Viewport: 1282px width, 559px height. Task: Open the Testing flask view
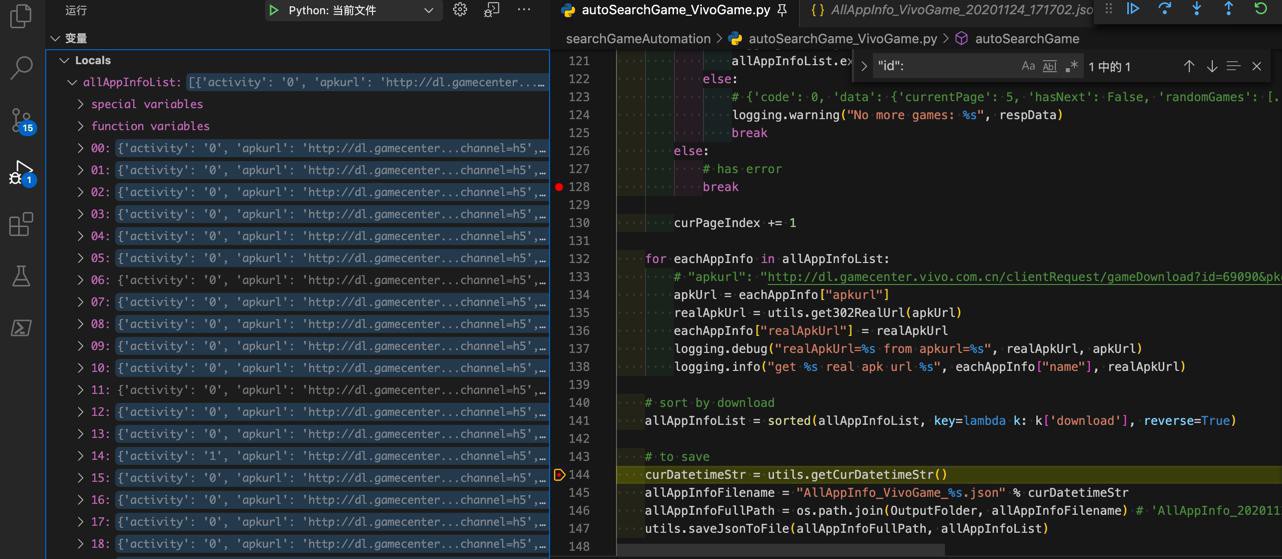[x=21, y=276]
